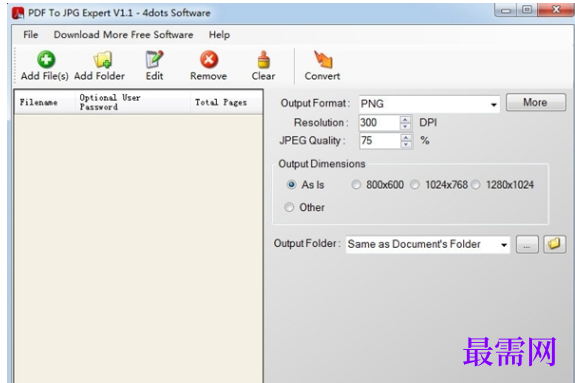Remove selected file with red X icon
This screenshot has width=575, height=383.
pos(209,59)
